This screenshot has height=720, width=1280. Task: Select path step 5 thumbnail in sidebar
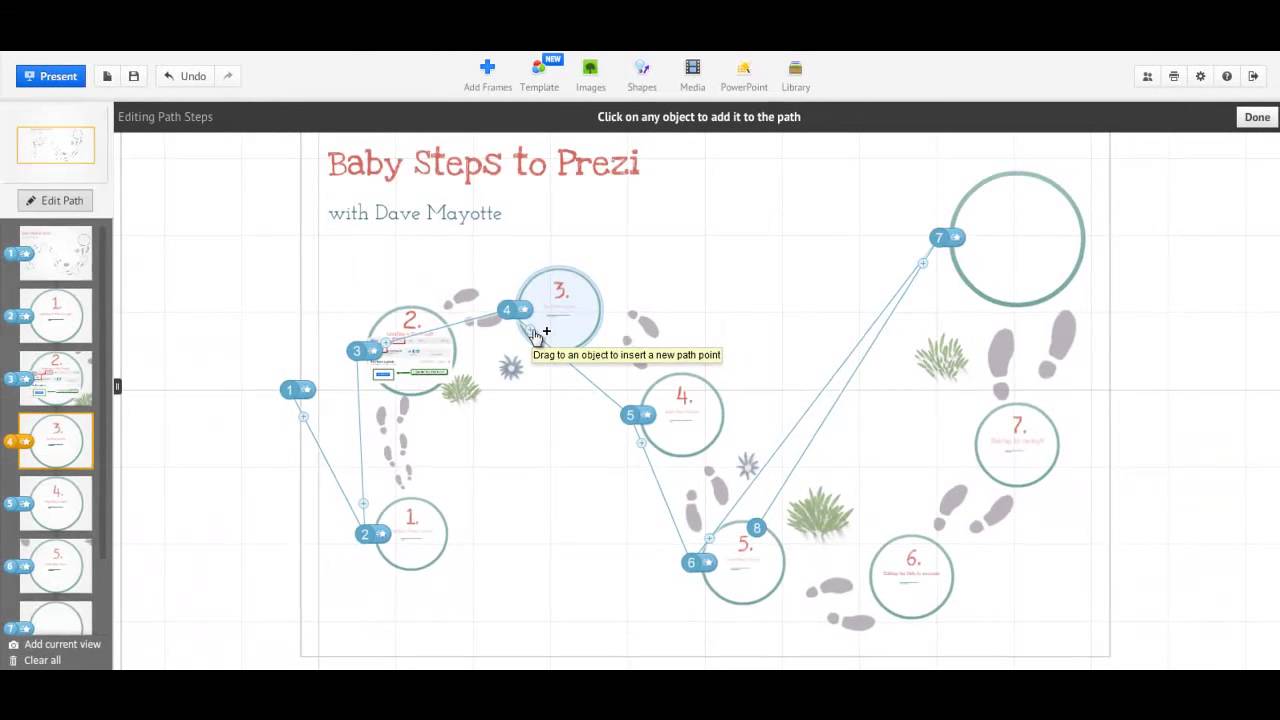coord(56,503)
